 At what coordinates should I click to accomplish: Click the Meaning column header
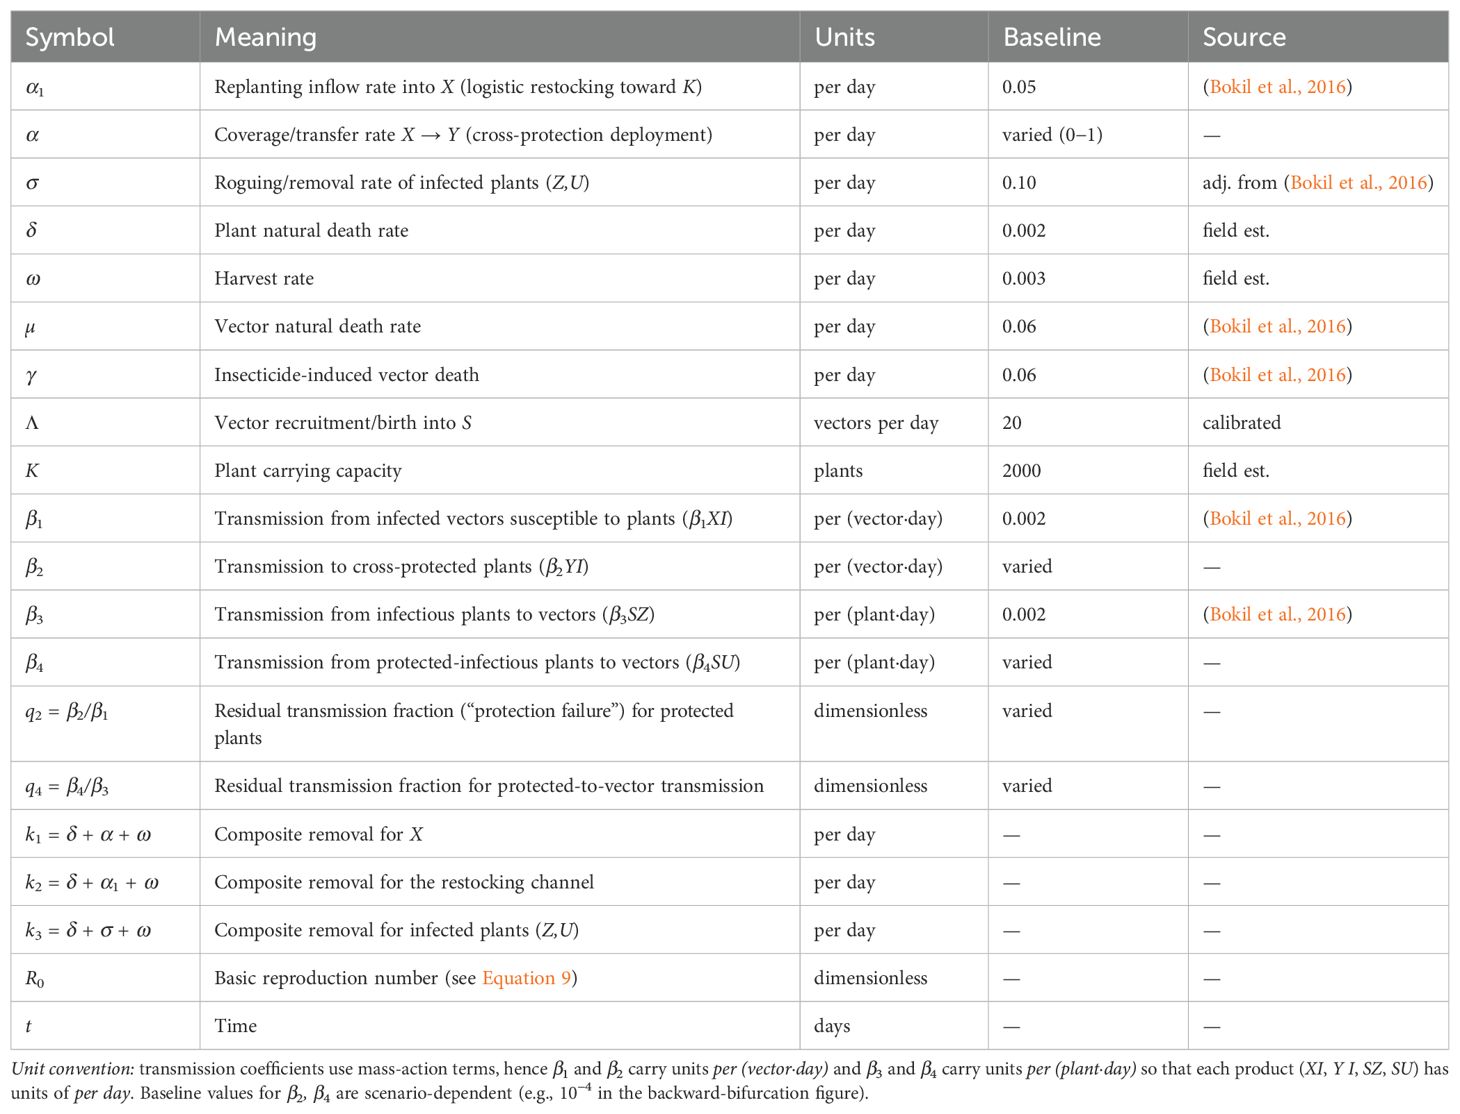(266, 38)
